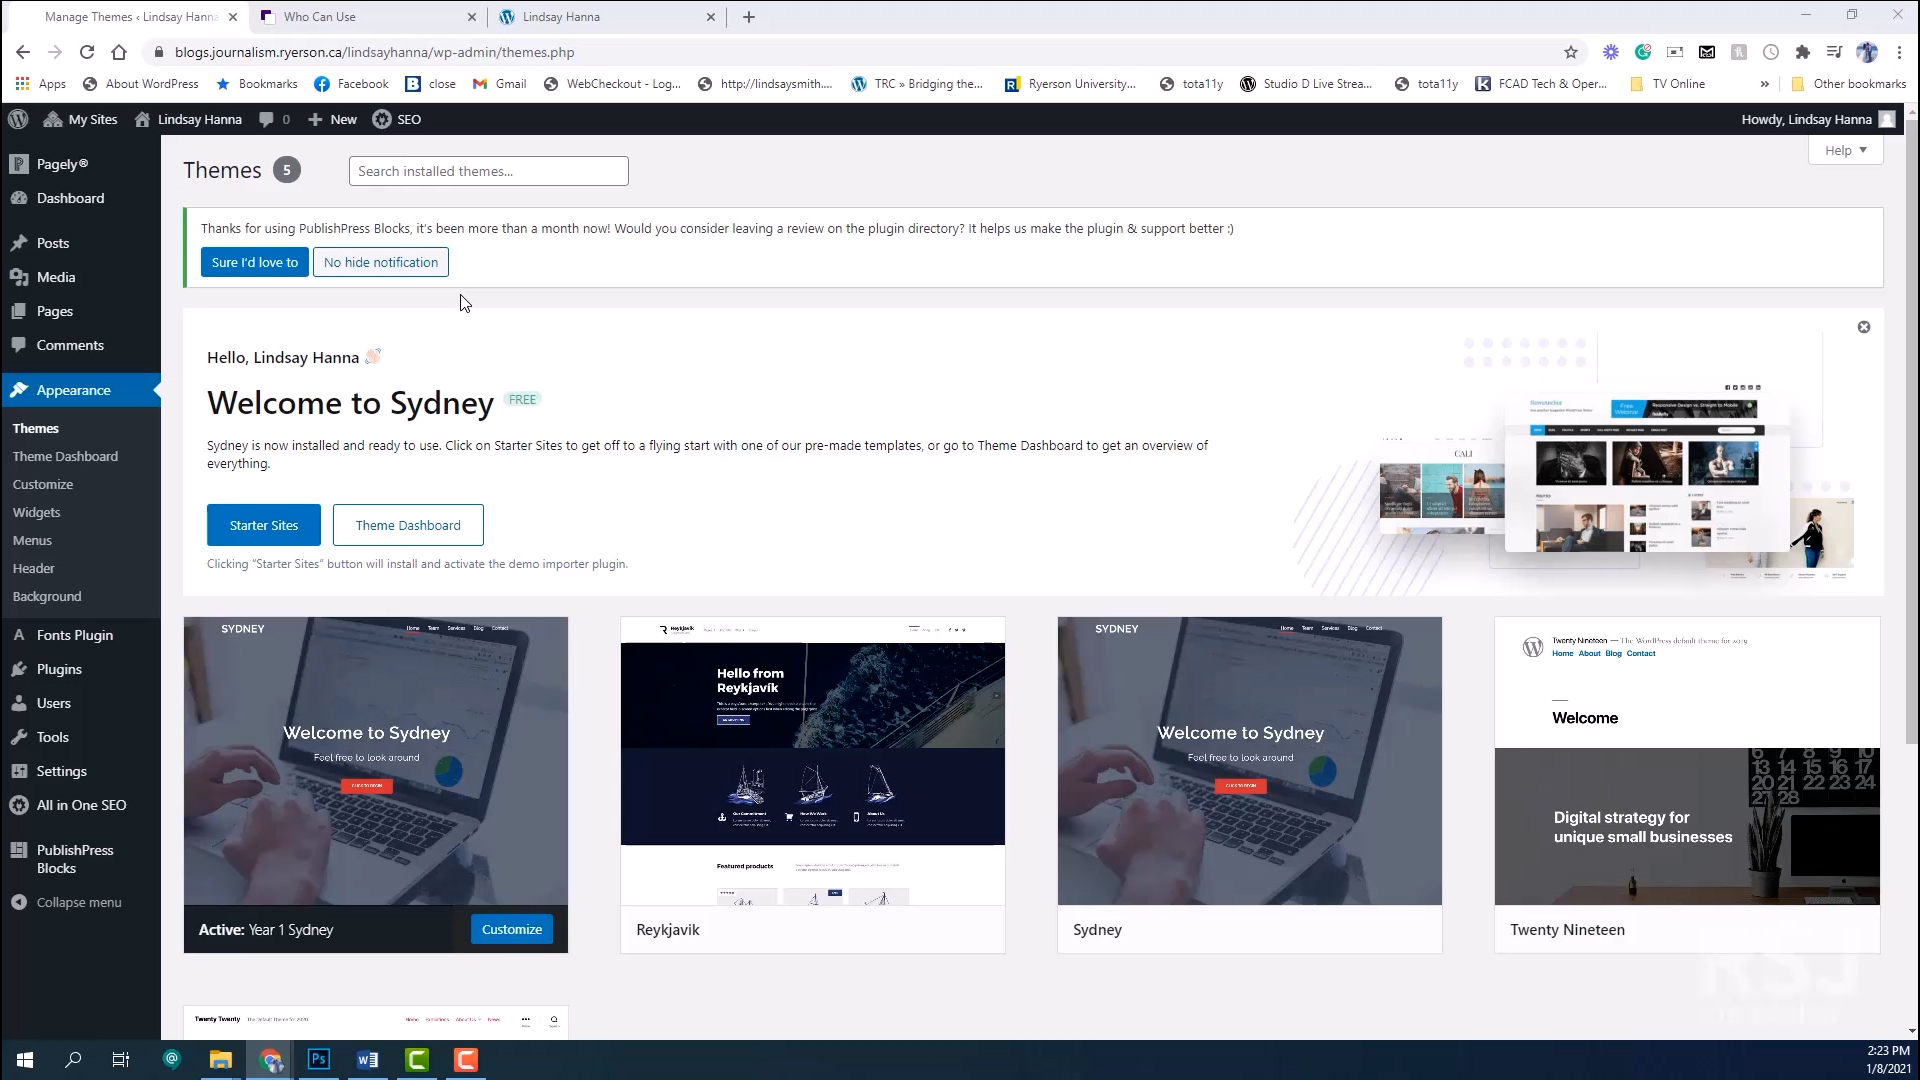The height and width of the screenshot is (1080, 1920).
Task: Click the page vertical scrollbar
Action: pos(1912,430)
